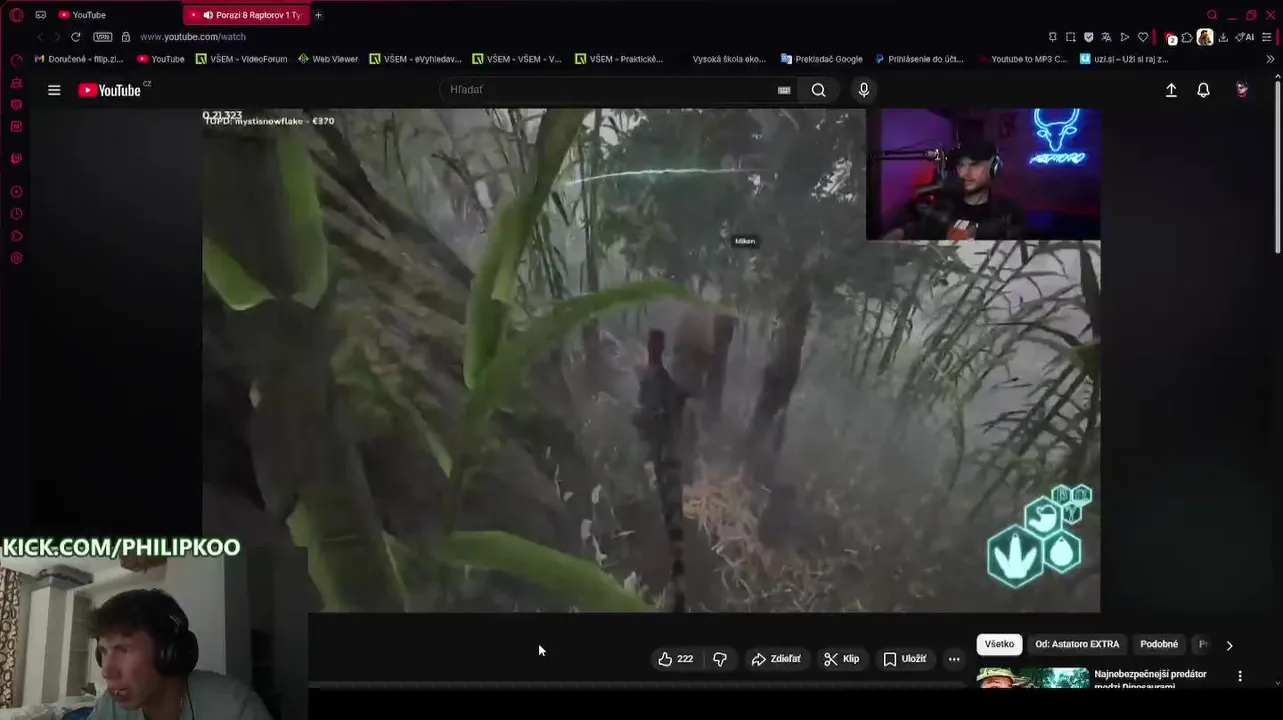
Task: Open VŠEM - eVyhledav bookmark
Action: pyautogui.click(x=415, y=59)
